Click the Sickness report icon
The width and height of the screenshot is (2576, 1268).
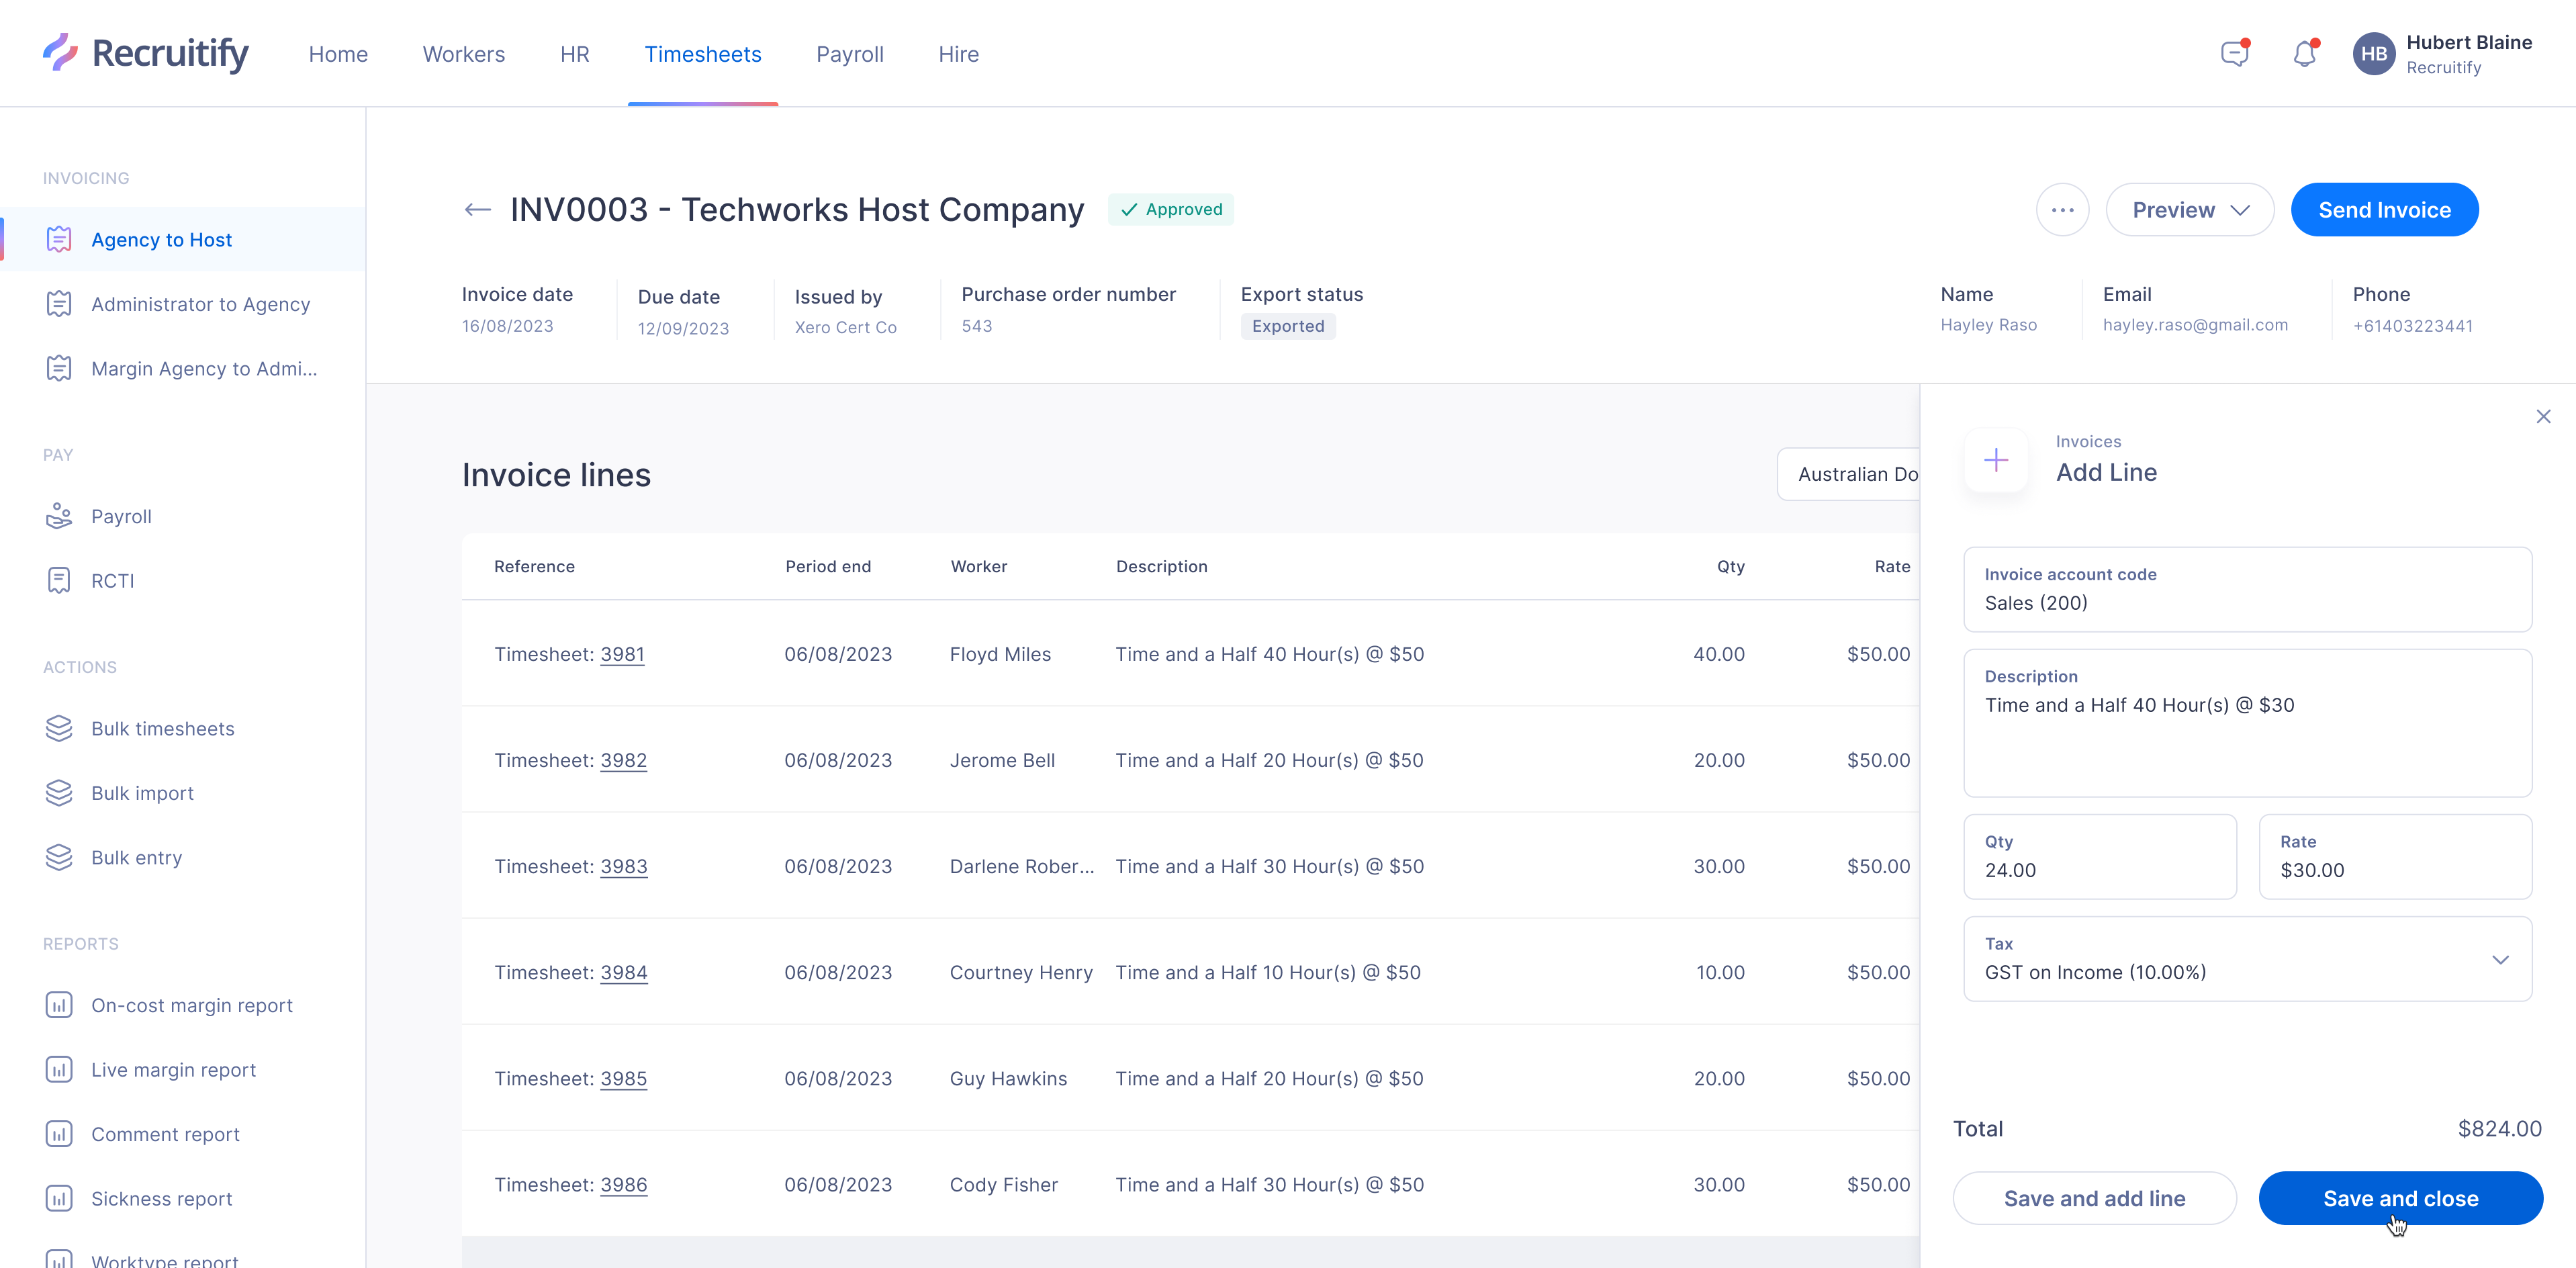(x=59, y=1198)
